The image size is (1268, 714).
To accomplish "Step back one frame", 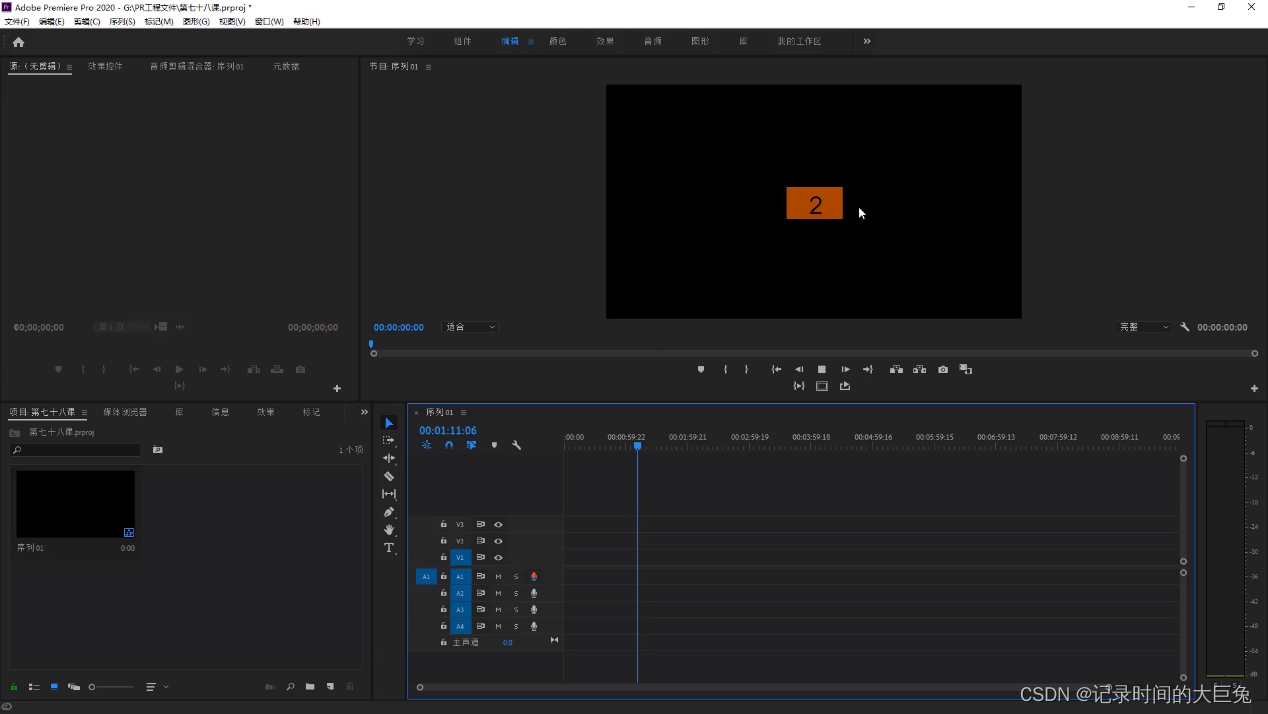I will (799, 370).
